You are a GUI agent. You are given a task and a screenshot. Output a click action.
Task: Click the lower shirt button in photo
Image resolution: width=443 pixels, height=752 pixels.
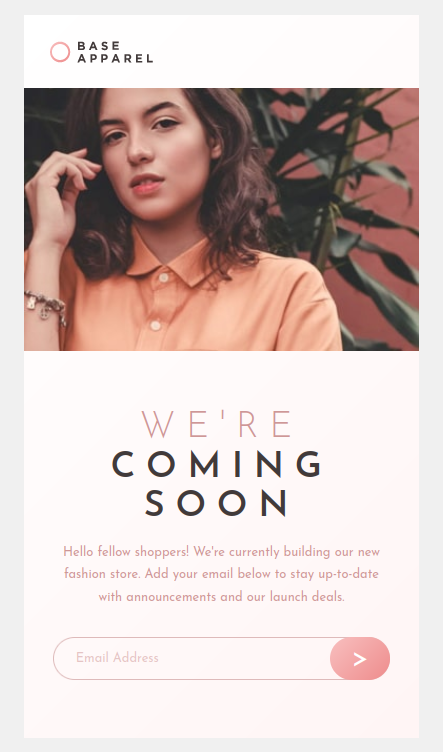pyautogui.click(x=155, y=326)
